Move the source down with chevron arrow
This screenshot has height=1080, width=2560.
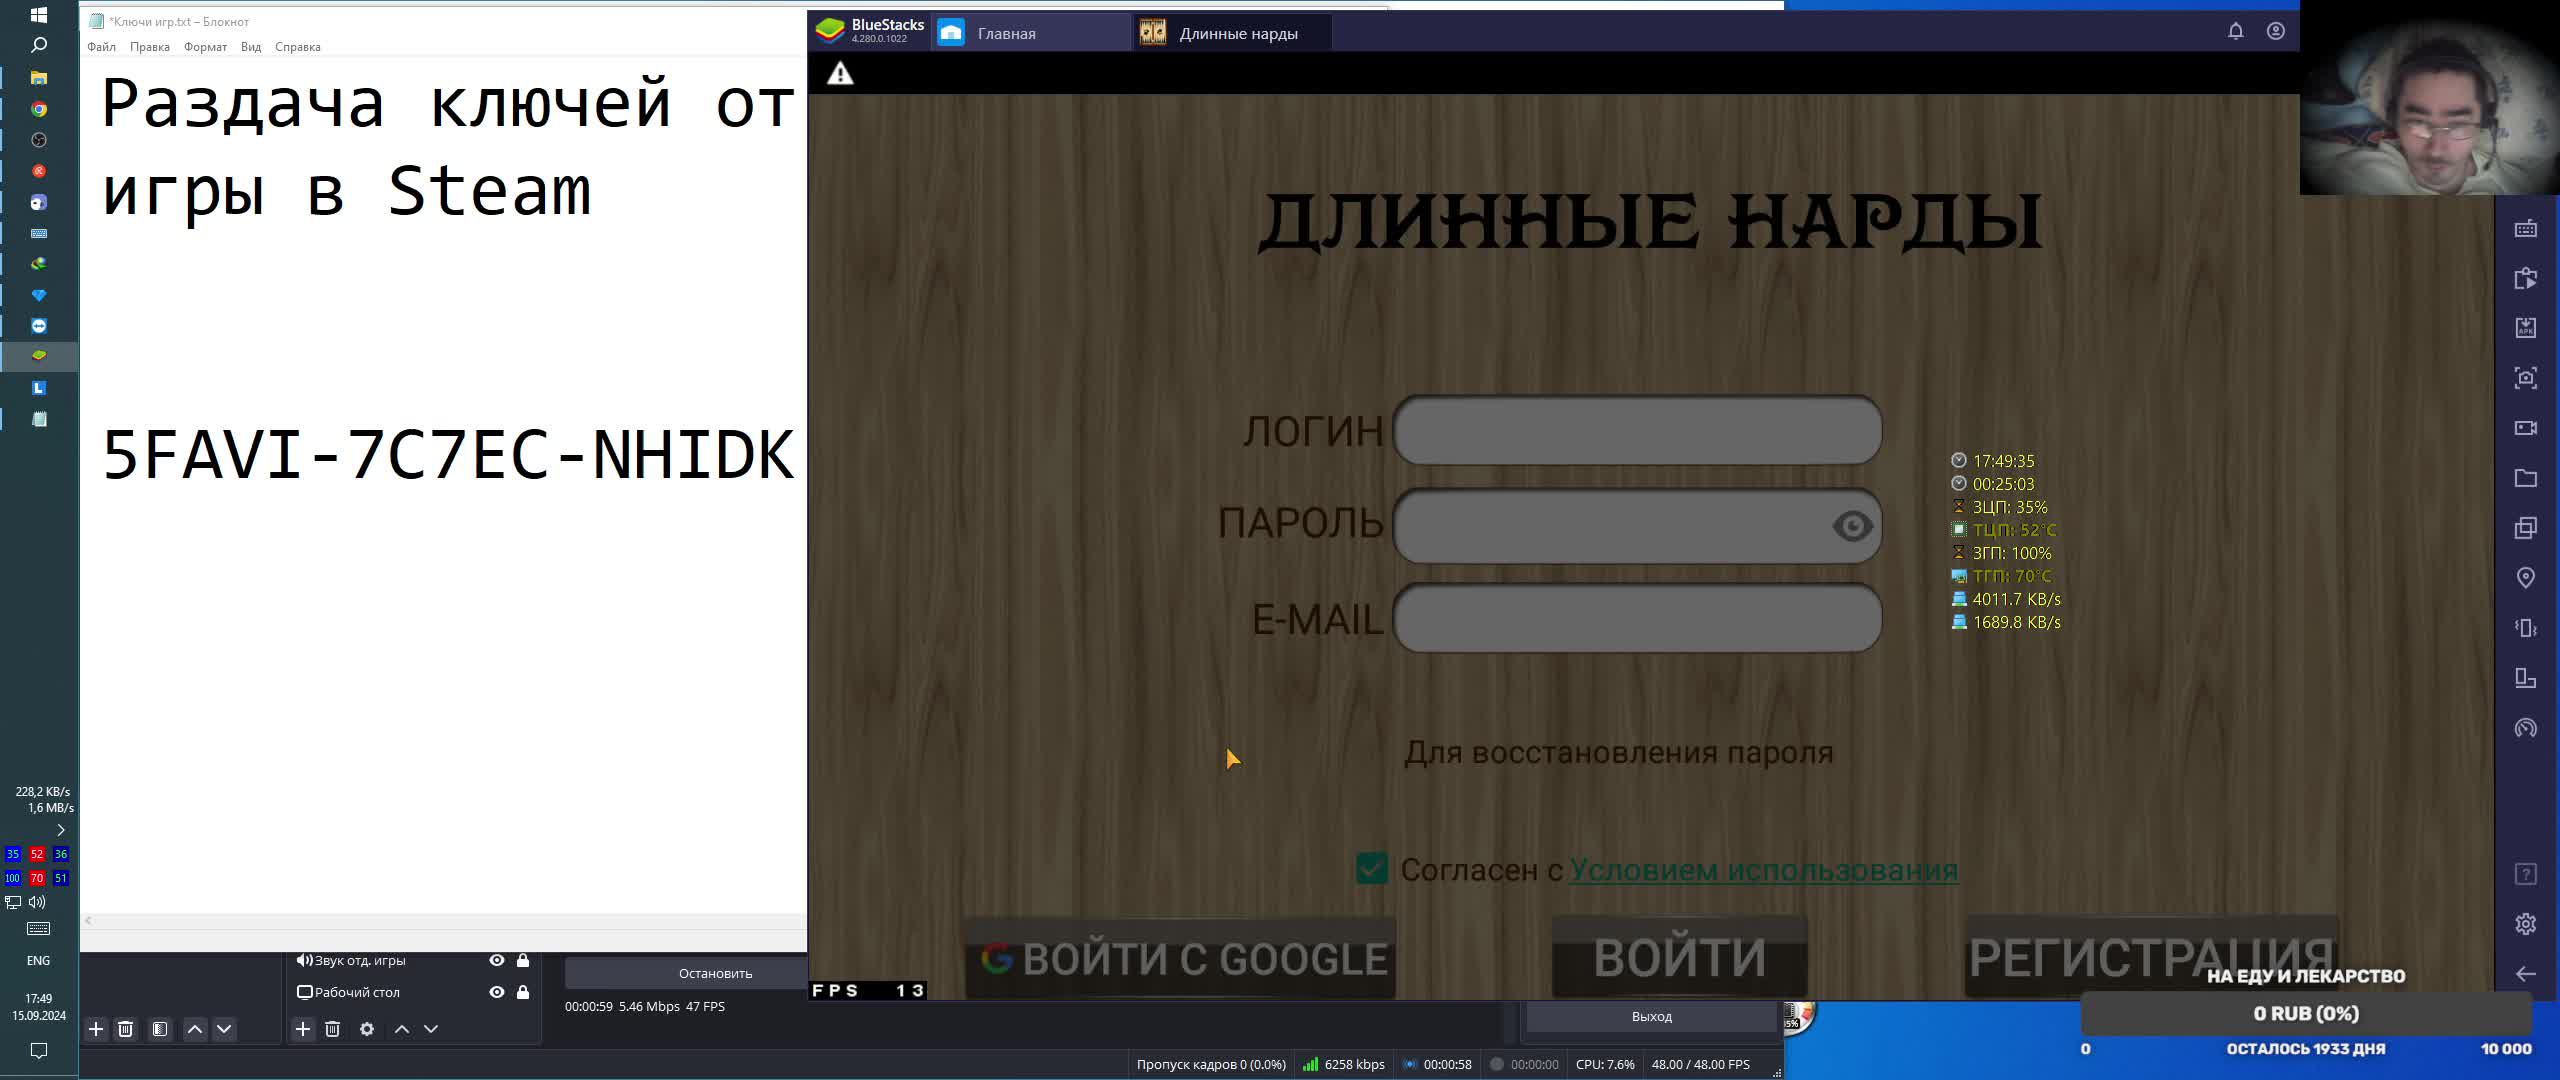pyautogui.click(x=431, y=1029)
